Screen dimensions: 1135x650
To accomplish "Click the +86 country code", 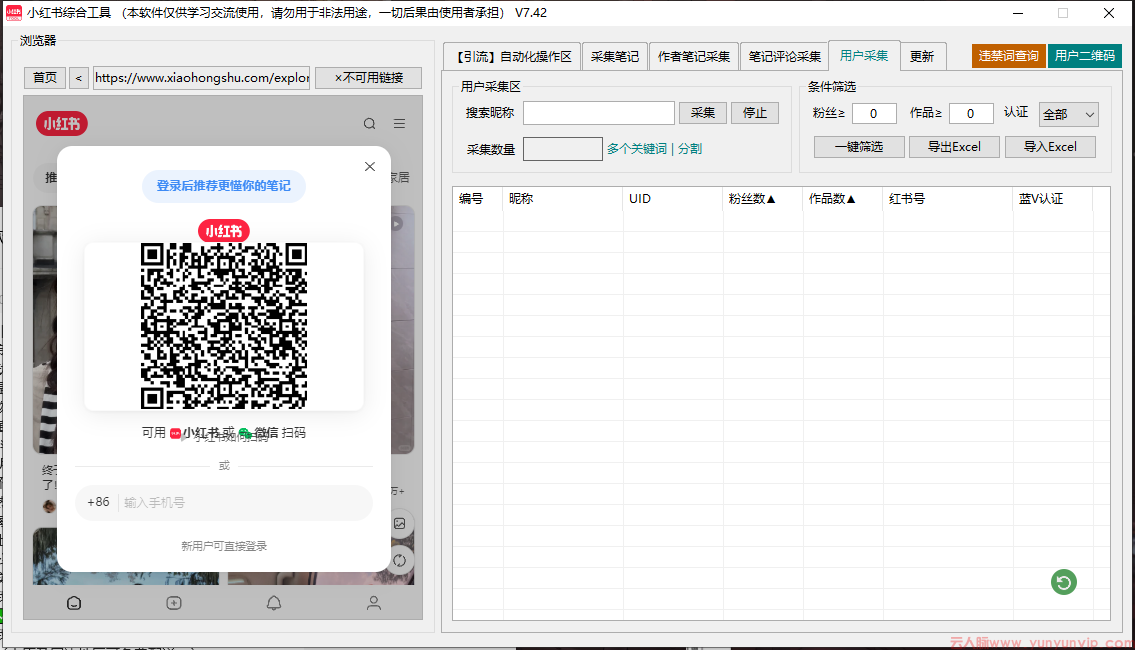I will tap(98, 502).
